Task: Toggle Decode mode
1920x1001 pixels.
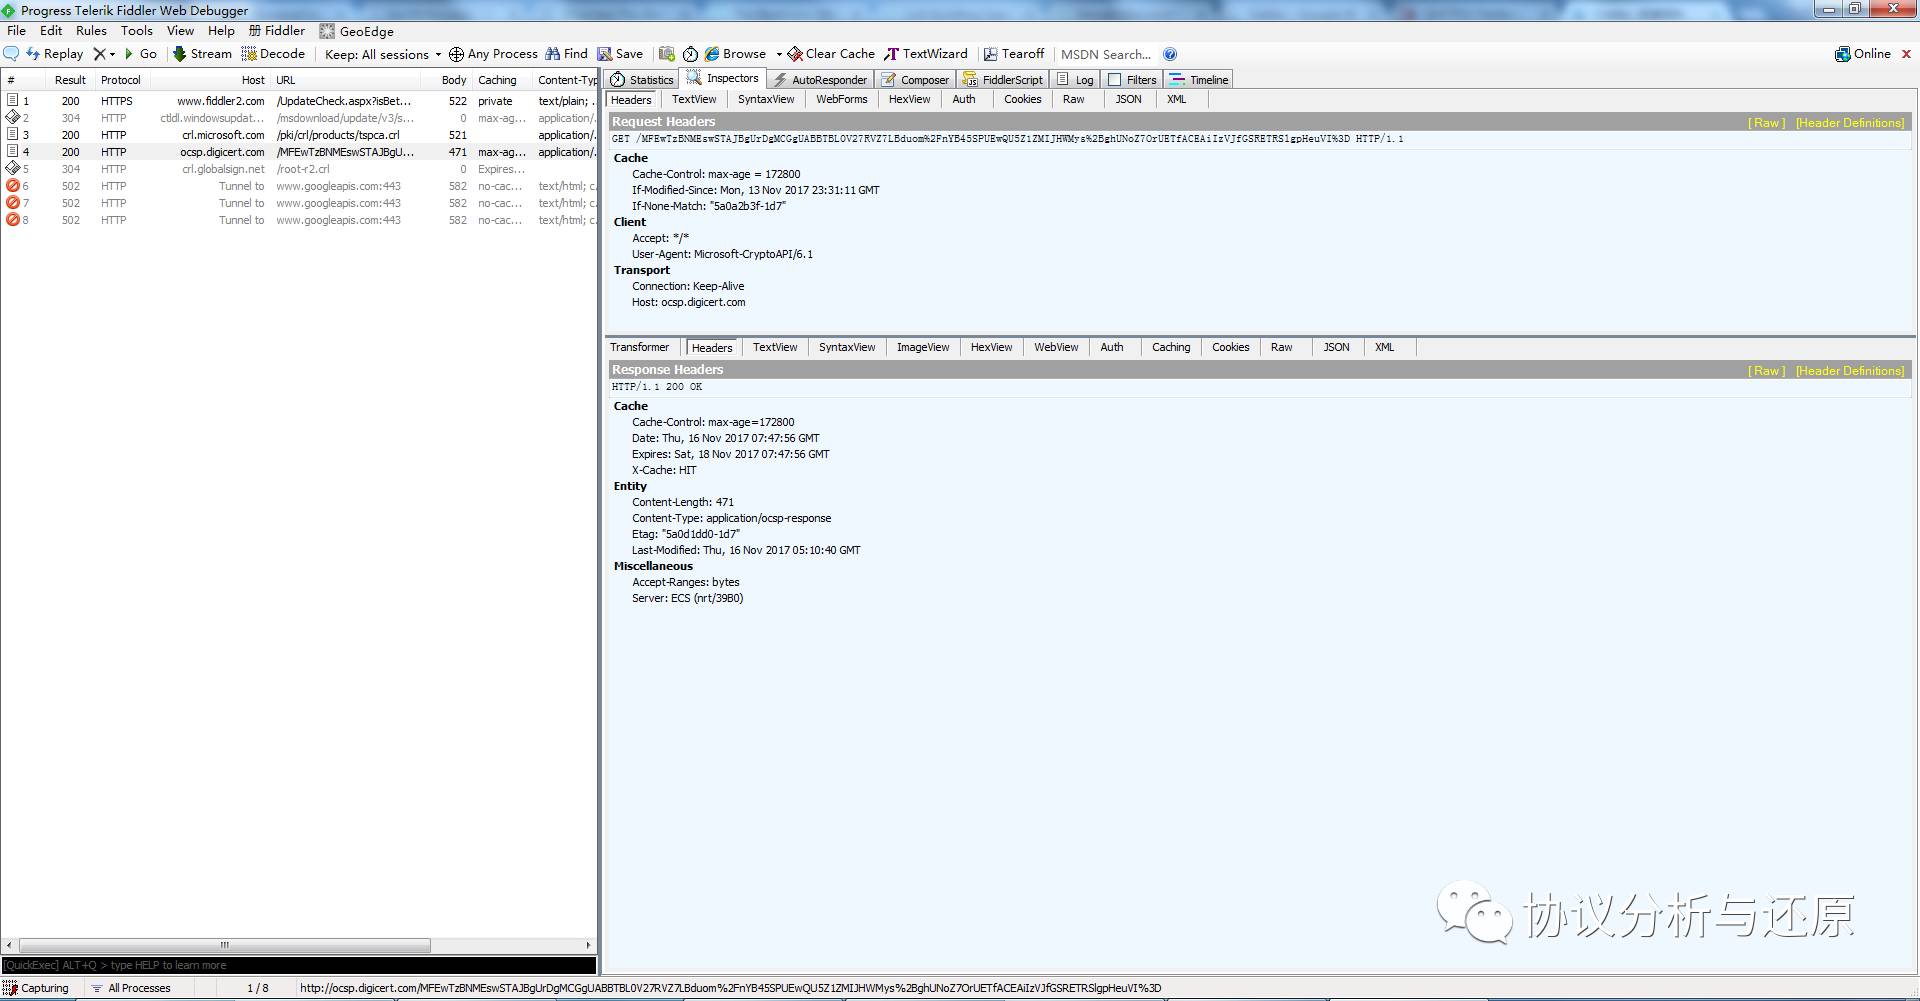Action: (x=273, y=54)
